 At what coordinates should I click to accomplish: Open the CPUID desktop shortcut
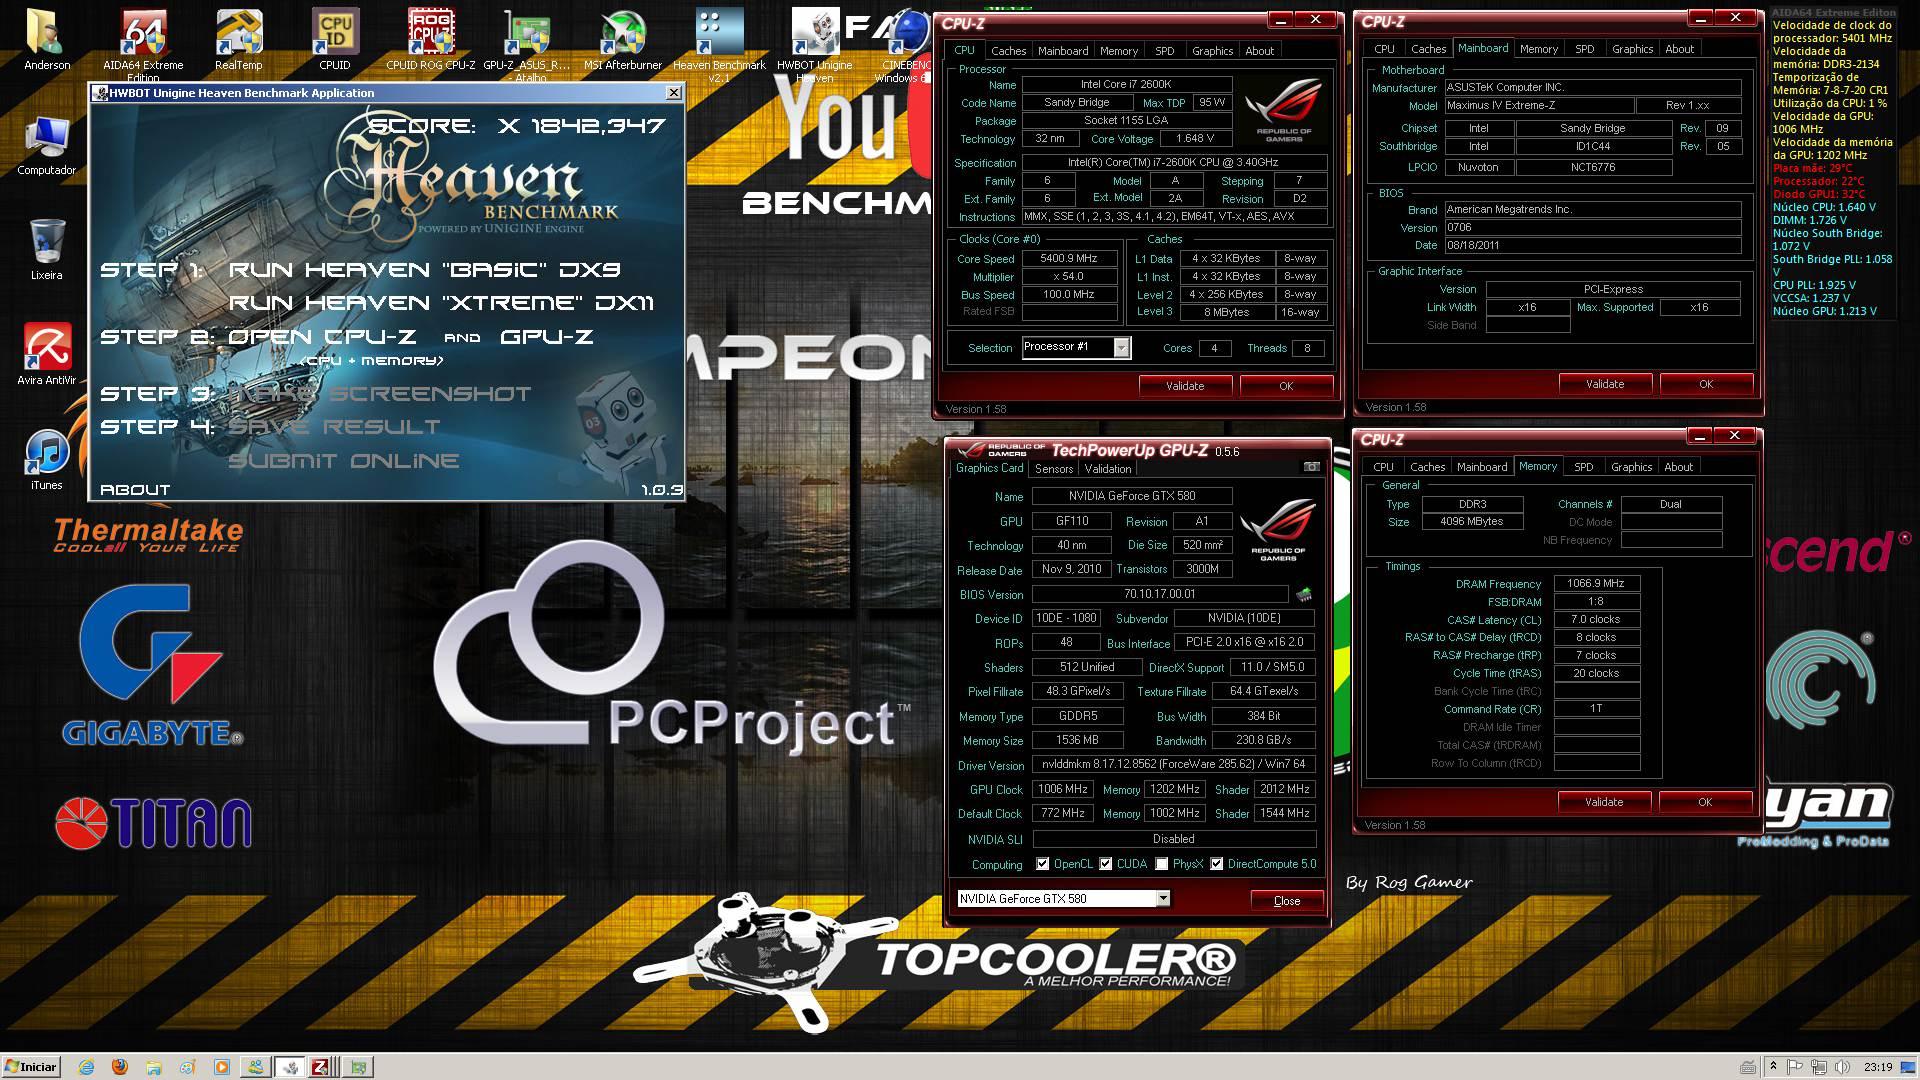tap(335, 40)
